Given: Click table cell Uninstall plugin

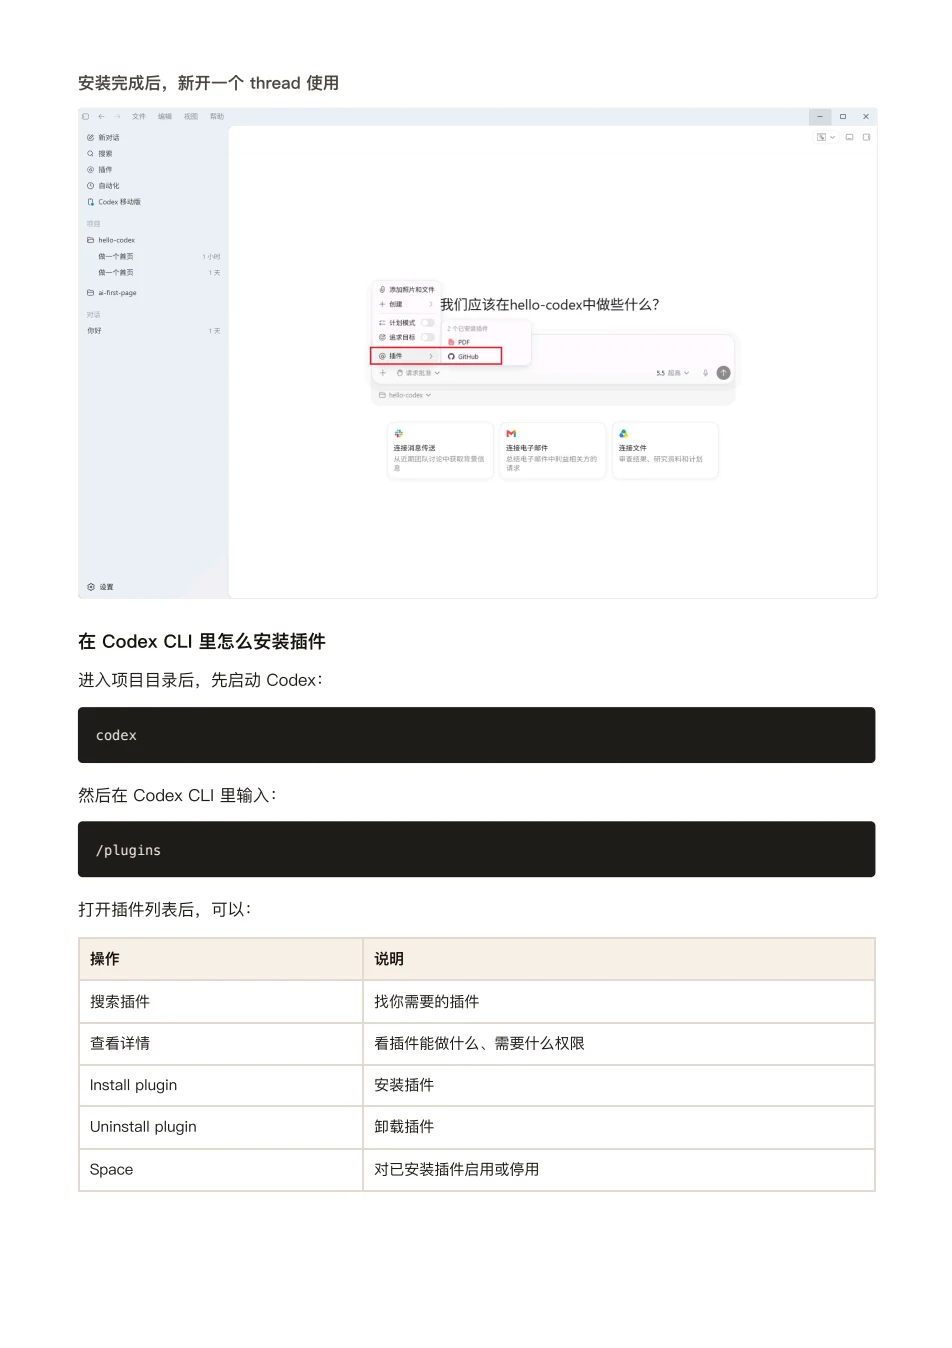Looking at the screenshot, I should point(220,1126).
